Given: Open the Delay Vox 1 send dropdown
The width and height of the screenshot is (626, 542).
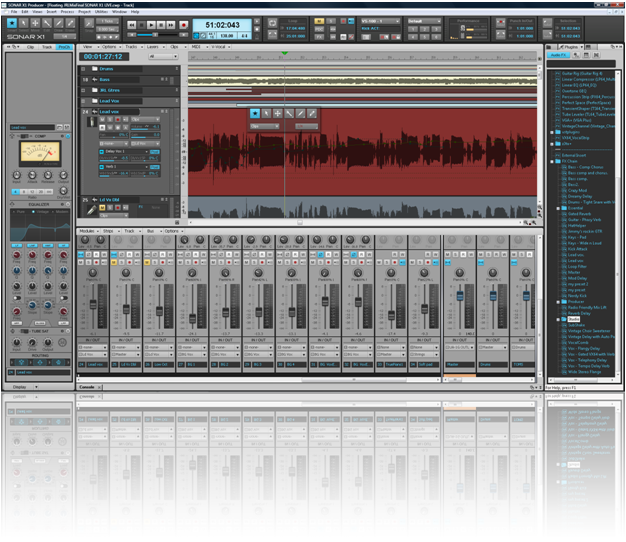Looking at the screenshot, I should [147, 152].
